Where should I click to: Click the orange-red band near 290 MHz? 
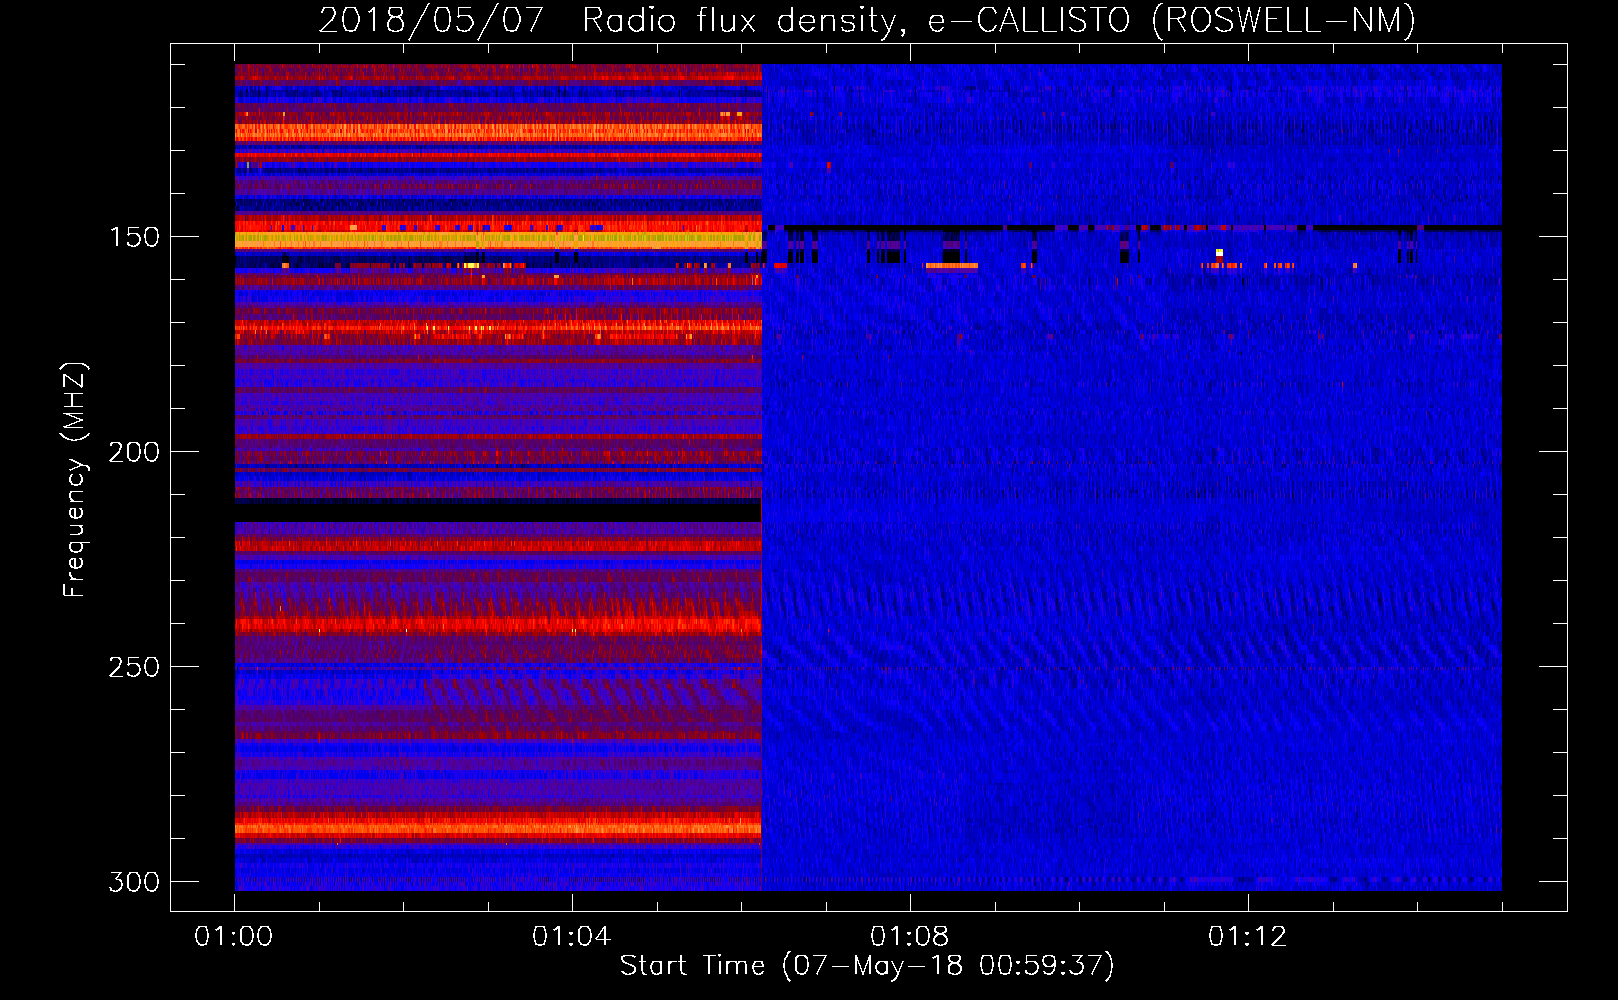(498, 828)
